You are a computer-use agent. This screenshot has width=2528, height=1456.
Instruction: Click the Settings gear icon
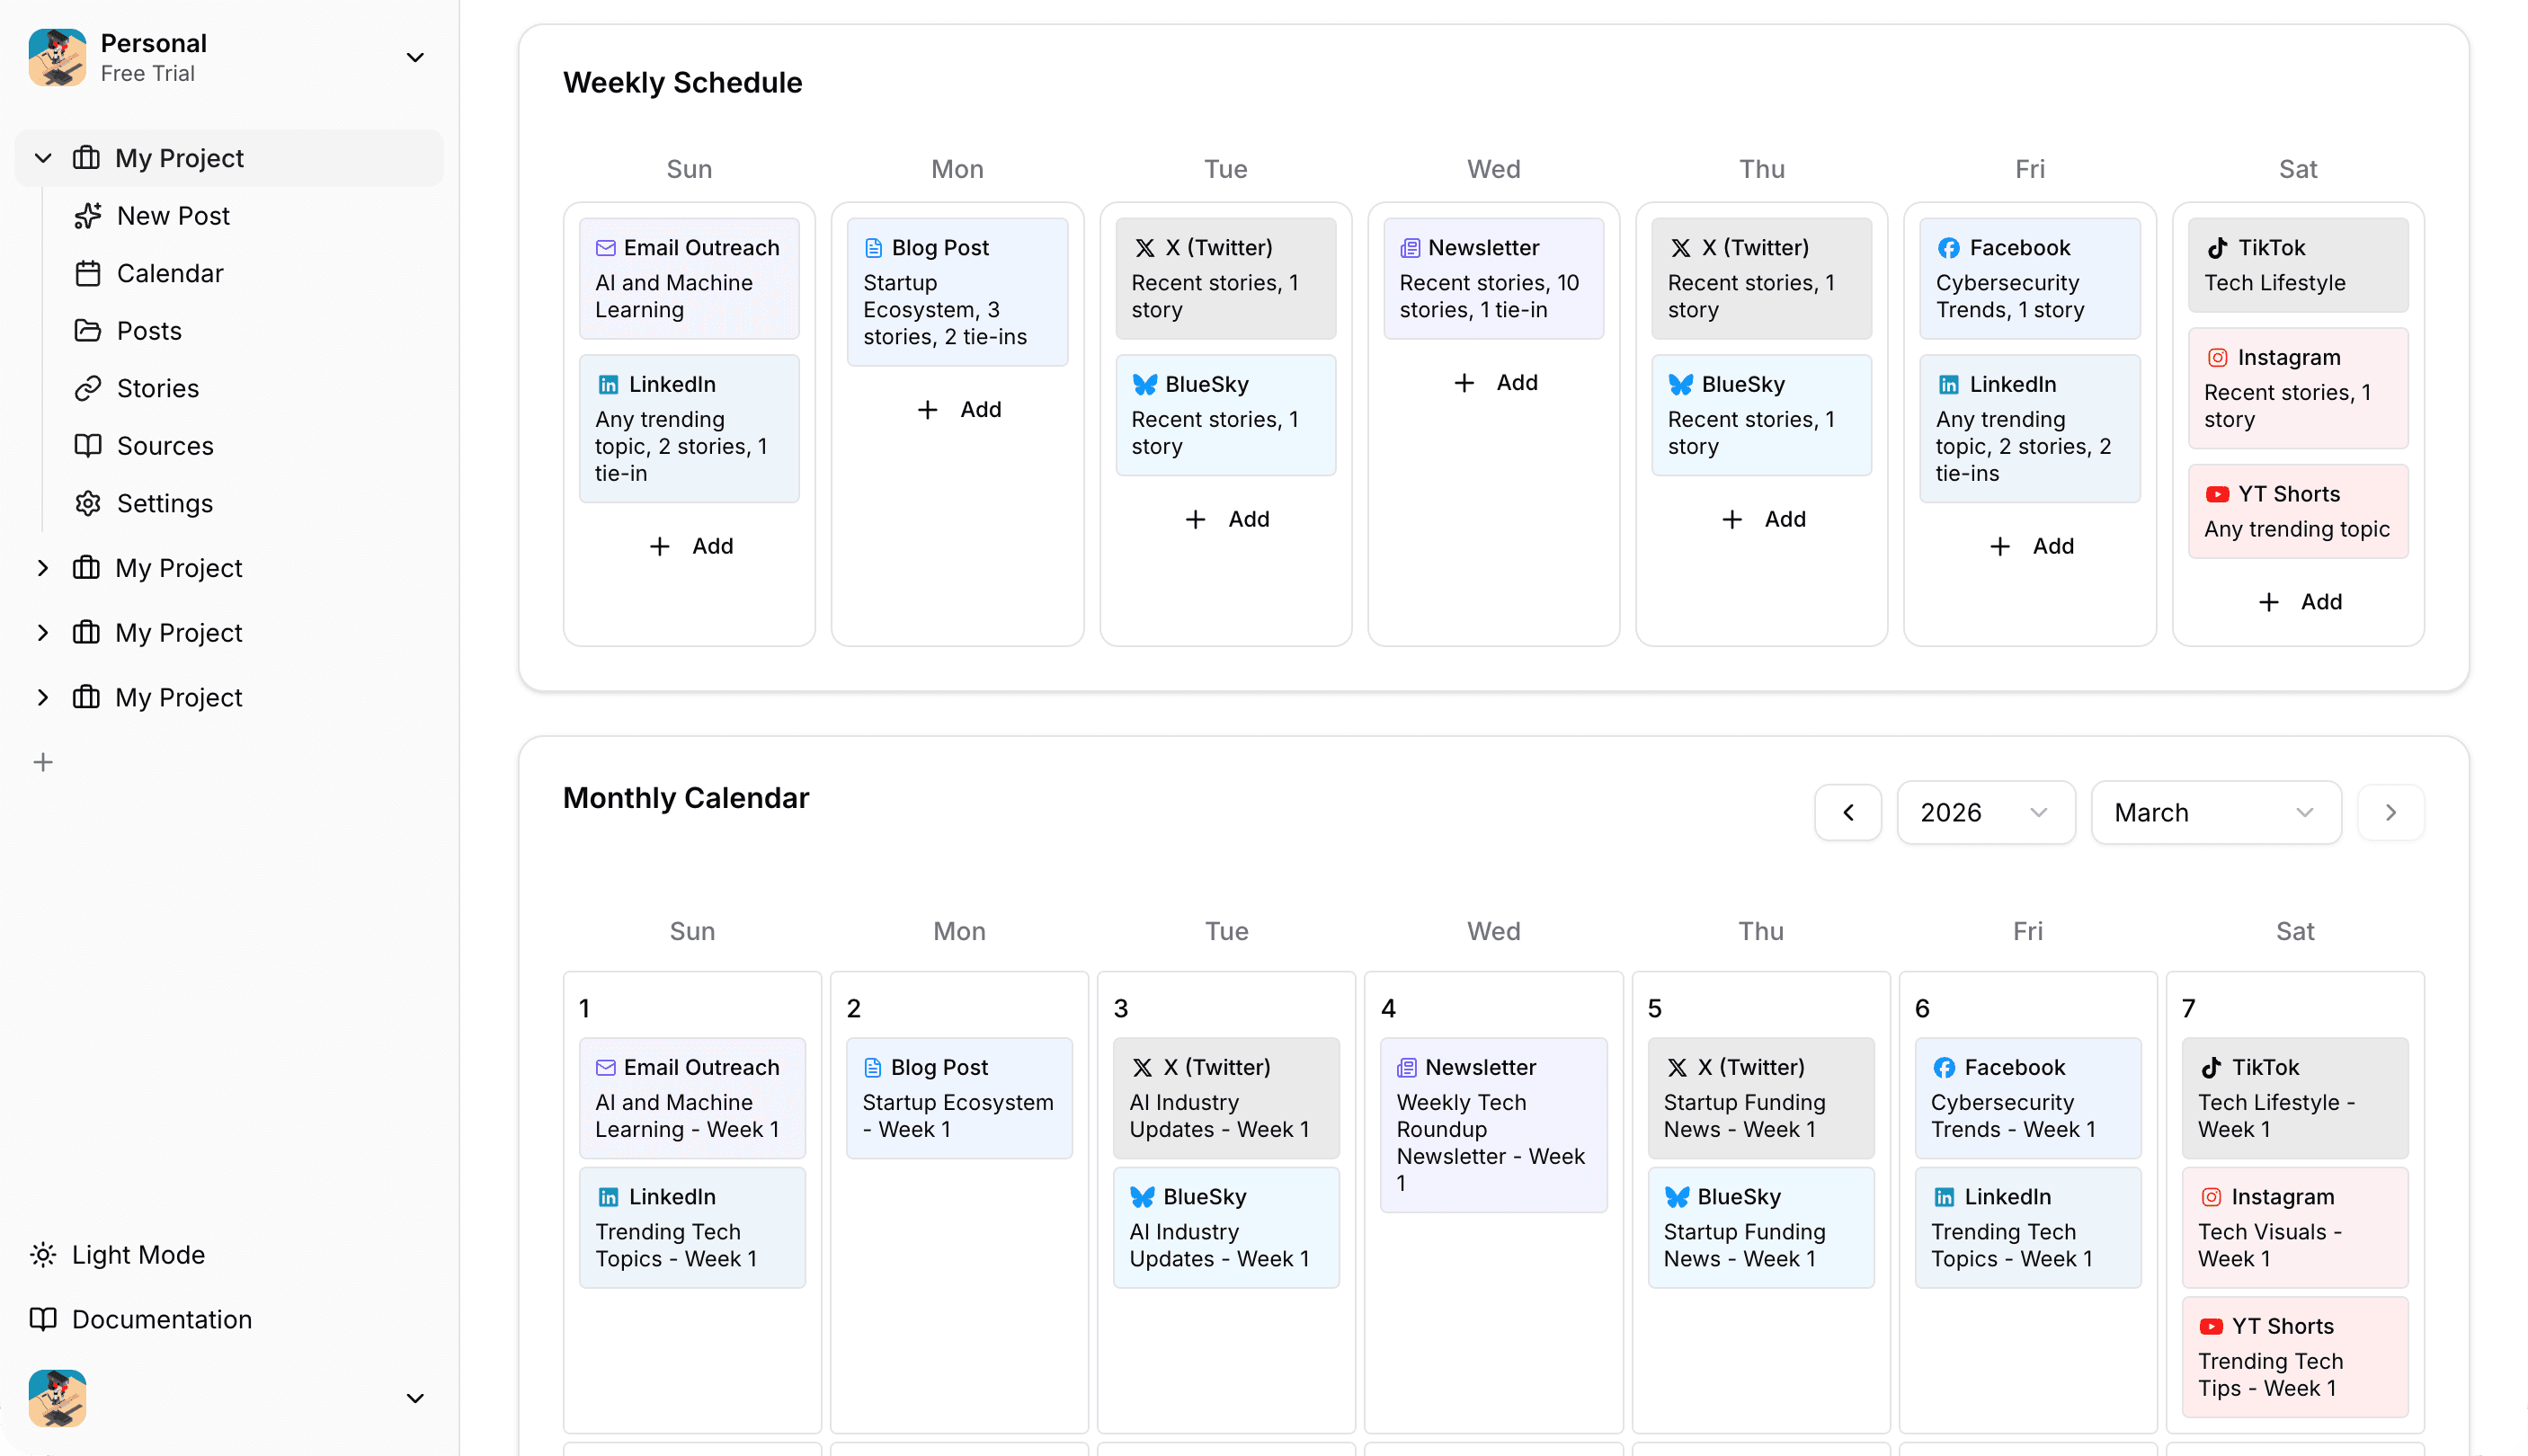point(89,503)
